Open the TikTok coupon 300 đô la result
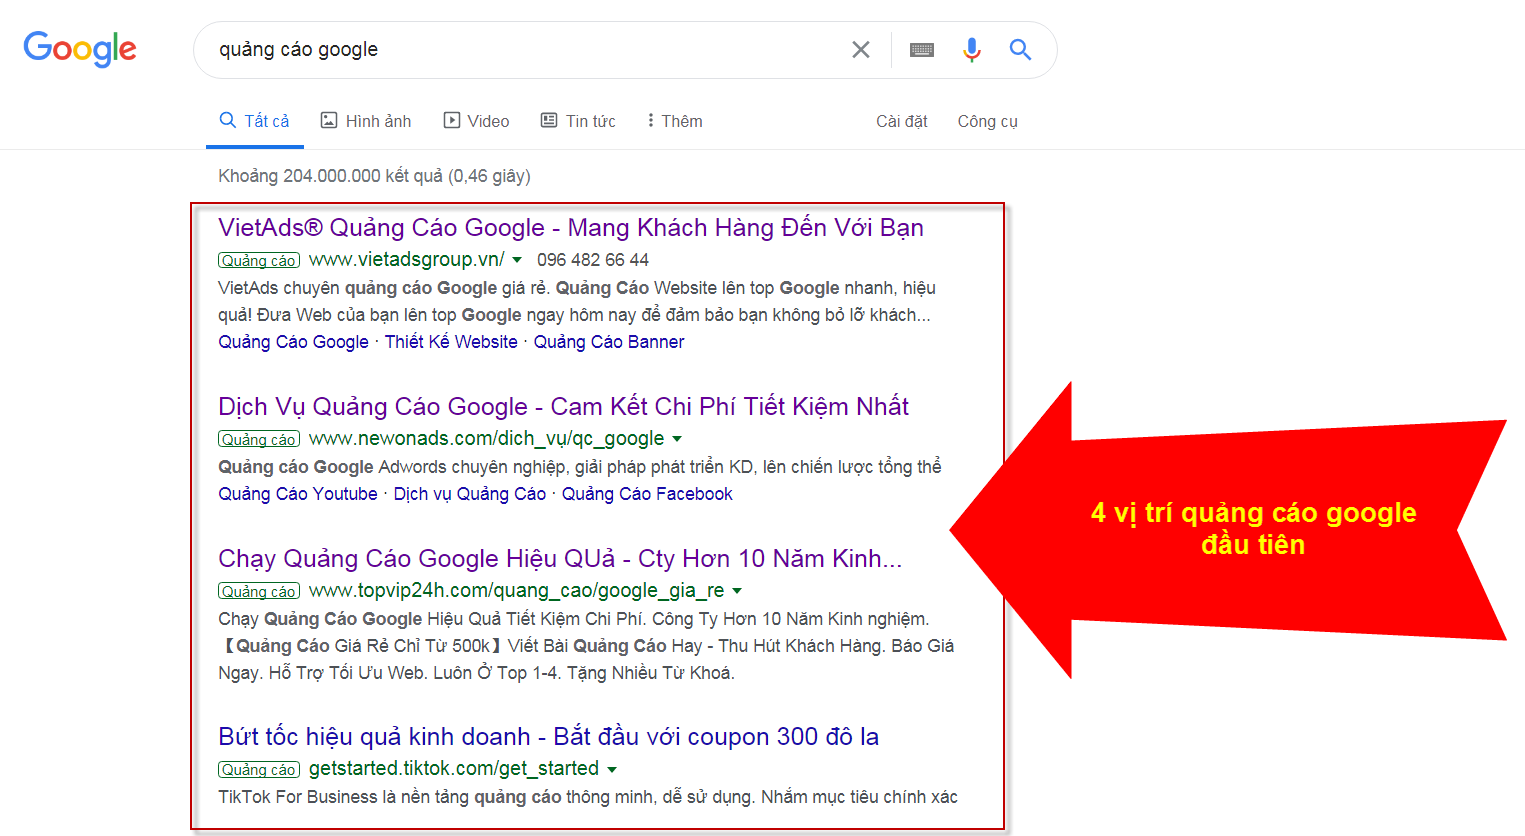Screen dimensions: 1525x836 (548, 736)
